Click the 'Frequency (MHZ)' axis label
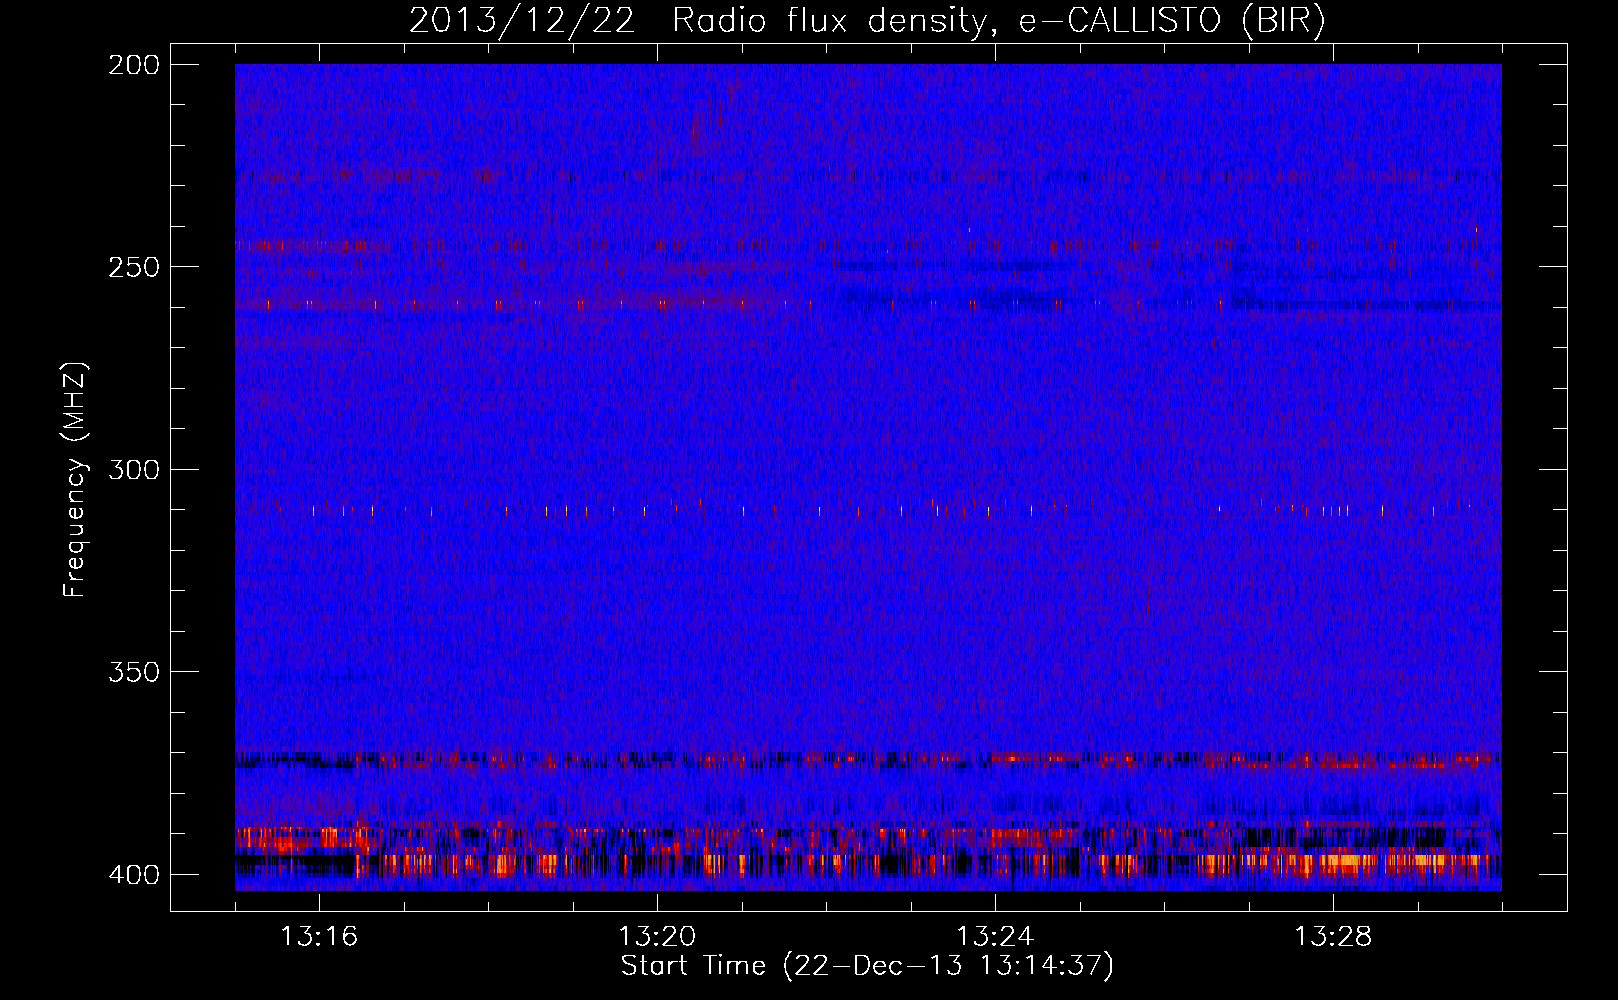The image size is (1618, 1000). click(x=75, y=480)
